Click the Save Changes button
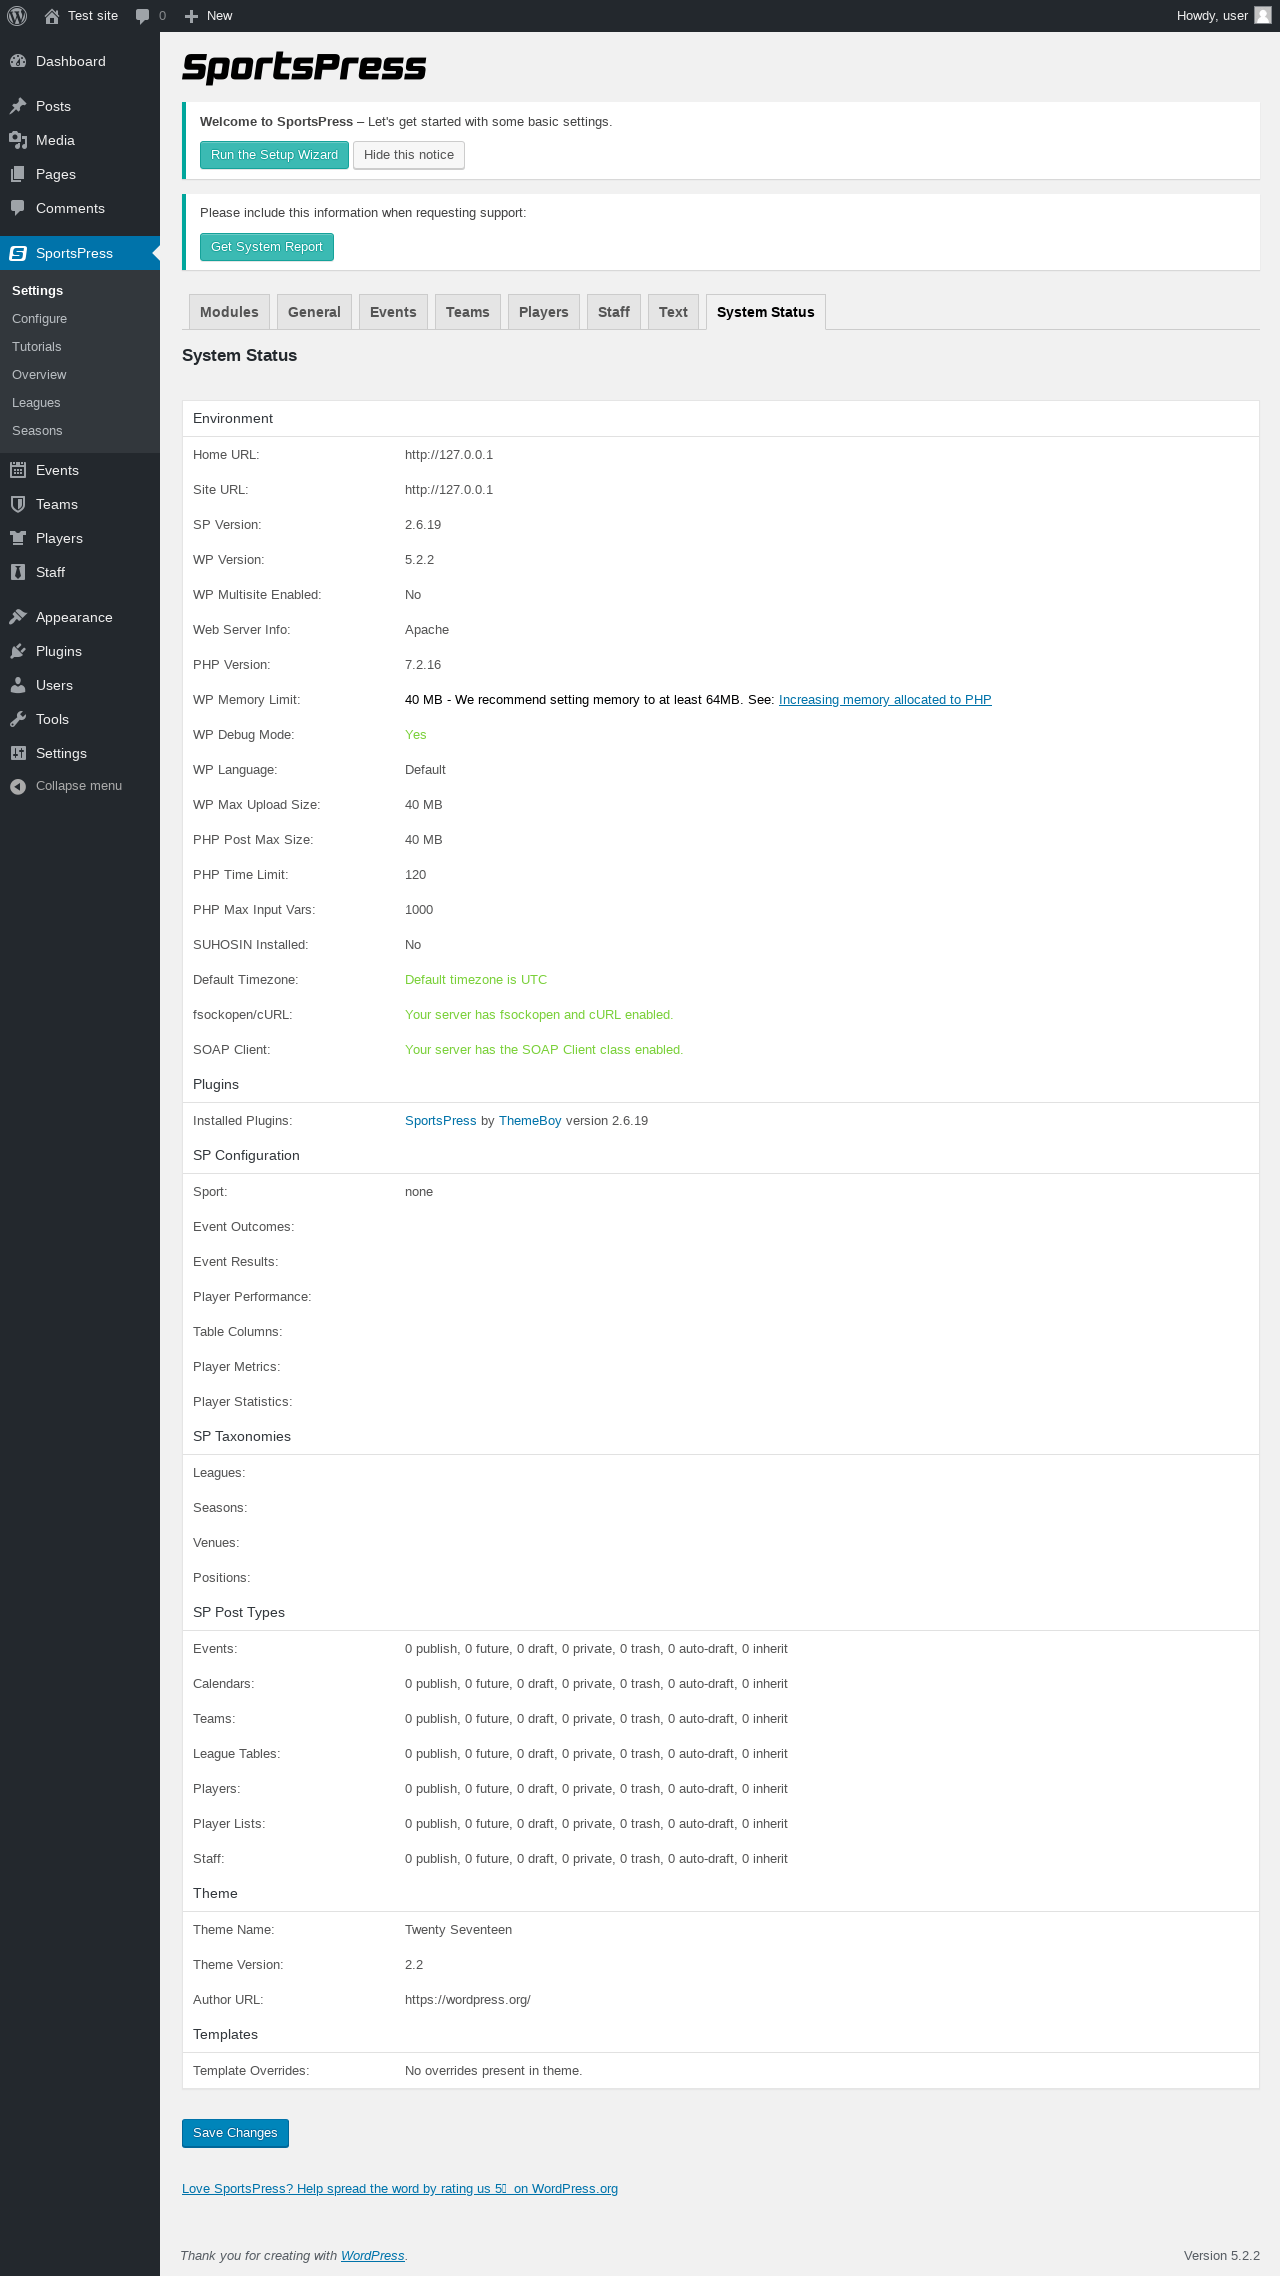Viewport: 1280px width, 2276px height. tap(235, 2133)
